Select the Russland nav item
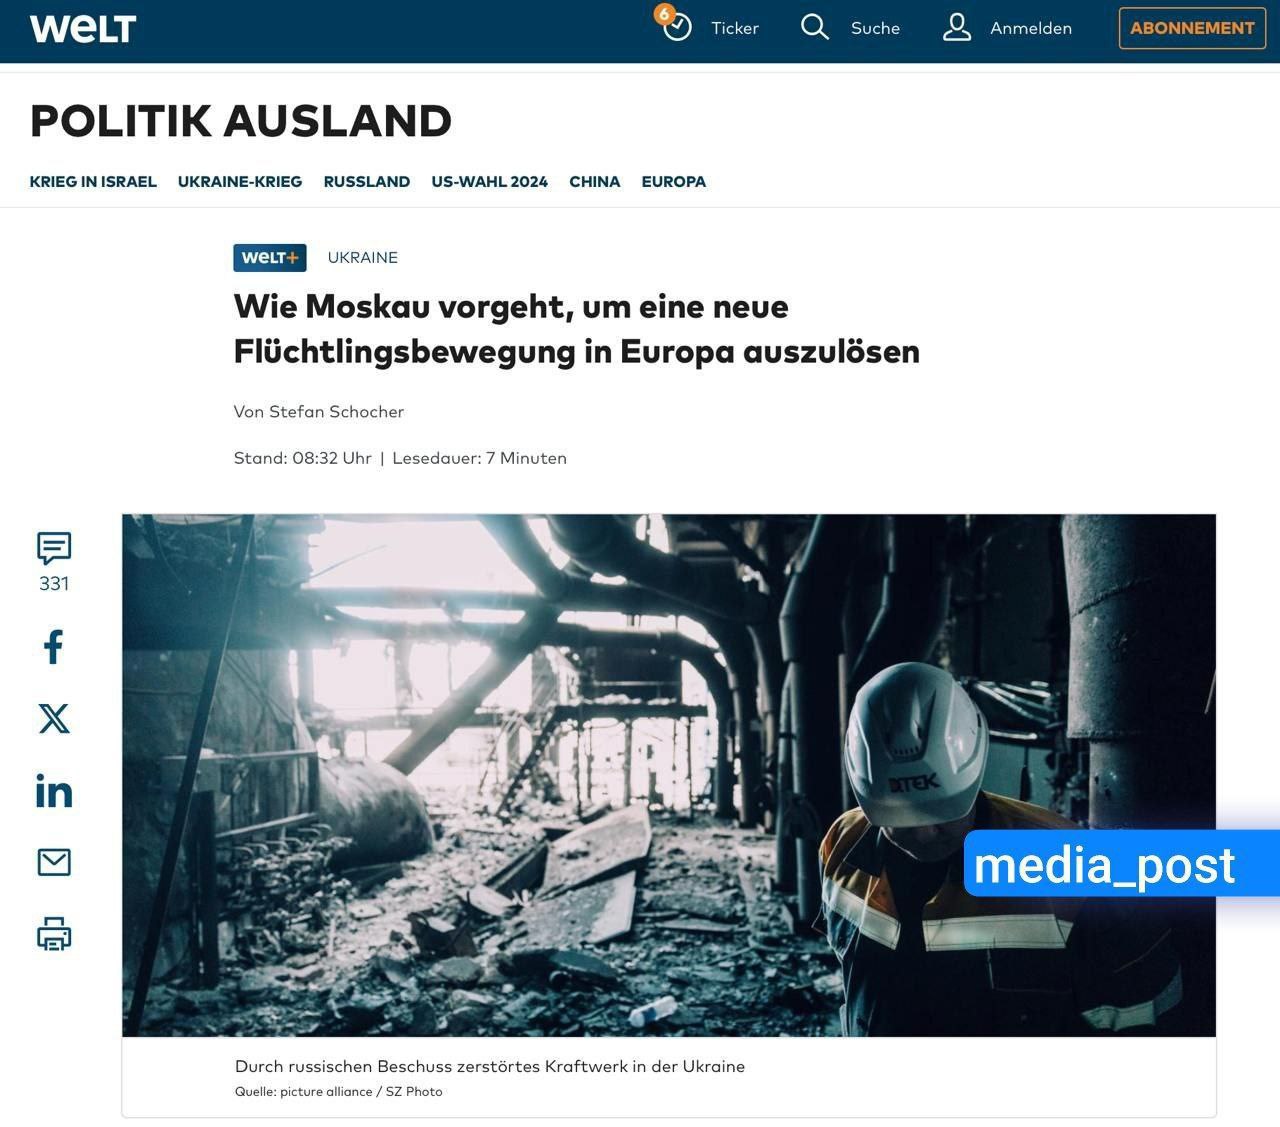 click(367, 182)
